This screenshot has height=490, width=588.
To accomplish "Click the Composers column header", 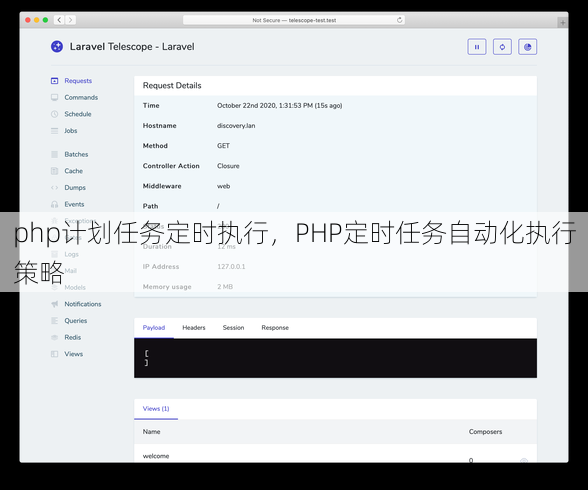I will tap(485, 432).
